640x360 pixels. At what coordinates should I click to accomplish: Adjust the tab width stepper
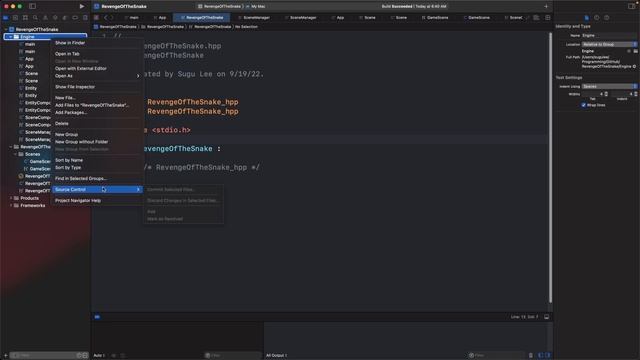tap(606, 94)
